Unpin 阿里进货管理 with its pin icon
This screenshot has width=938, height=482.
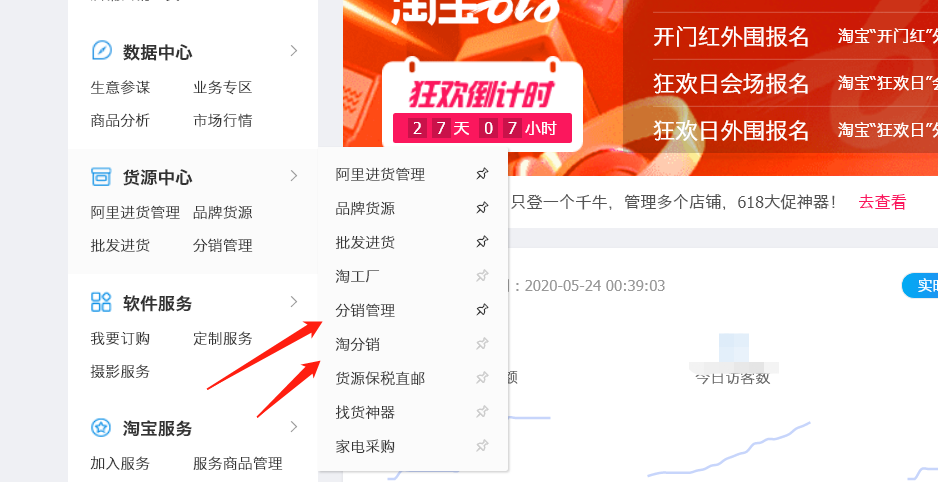pos(482,174)
